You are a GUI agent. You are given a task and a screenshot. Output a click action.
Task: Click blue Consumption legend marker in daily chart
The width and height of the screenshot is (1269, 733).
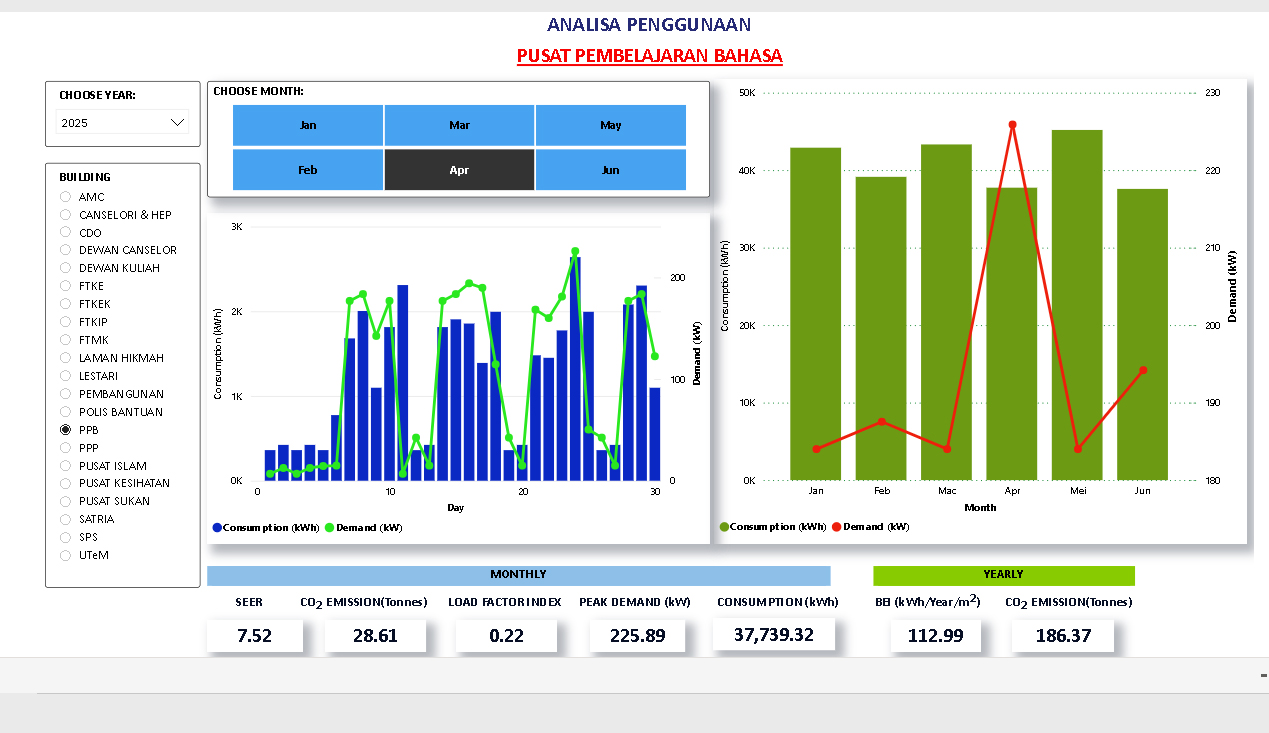(218, 527)
